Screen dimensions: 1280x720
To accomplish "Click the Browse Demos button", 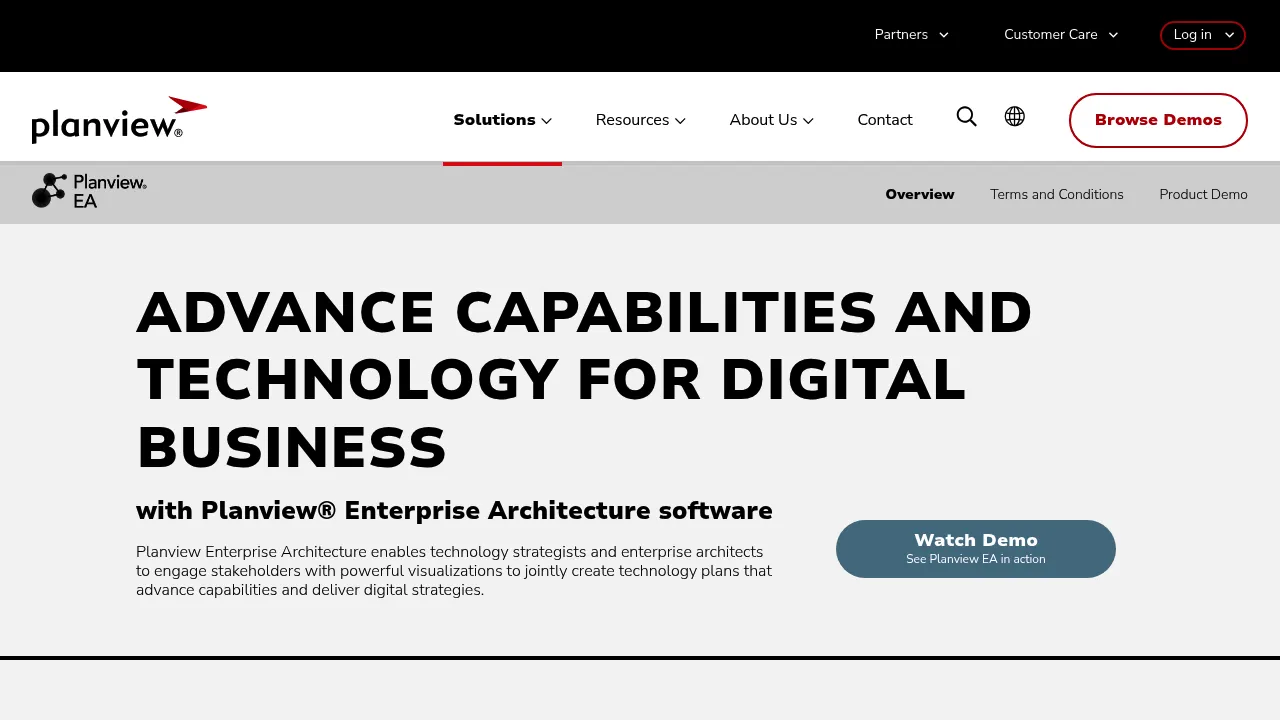I will 1158,120.
